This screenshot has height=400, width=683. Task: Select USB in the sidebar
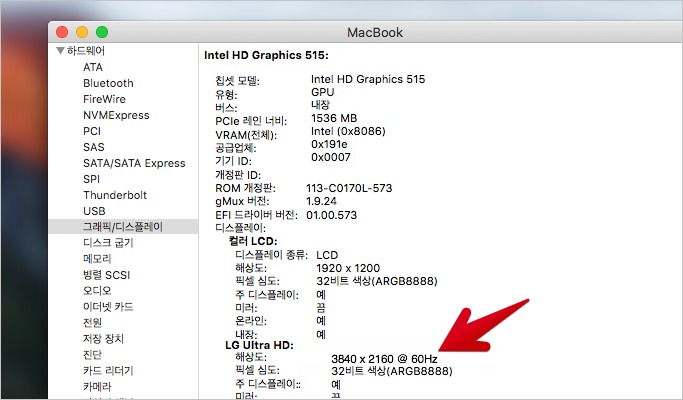pyautogui.click(x=94, y=211)
